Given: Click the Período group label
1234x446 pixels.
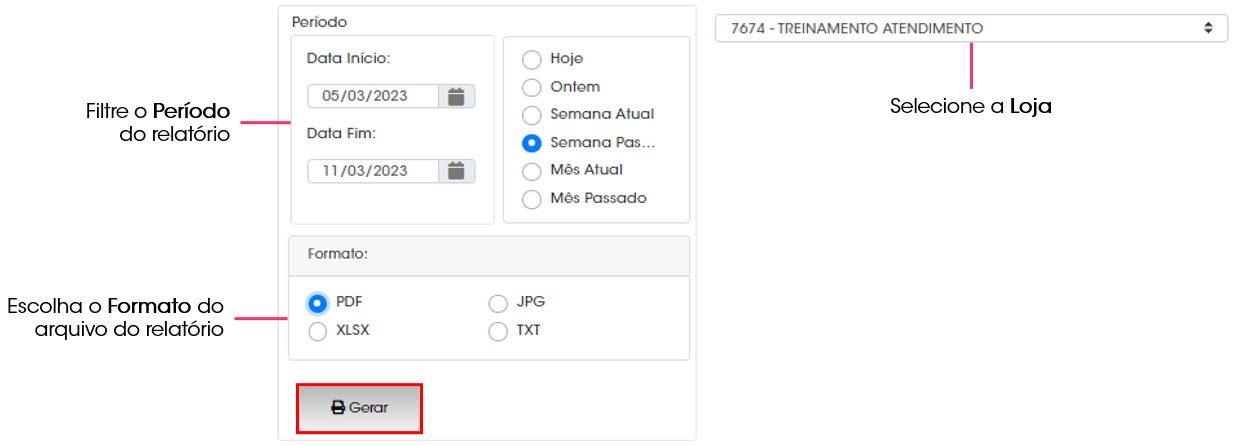Looking at the screenshot, I should 319,21.
